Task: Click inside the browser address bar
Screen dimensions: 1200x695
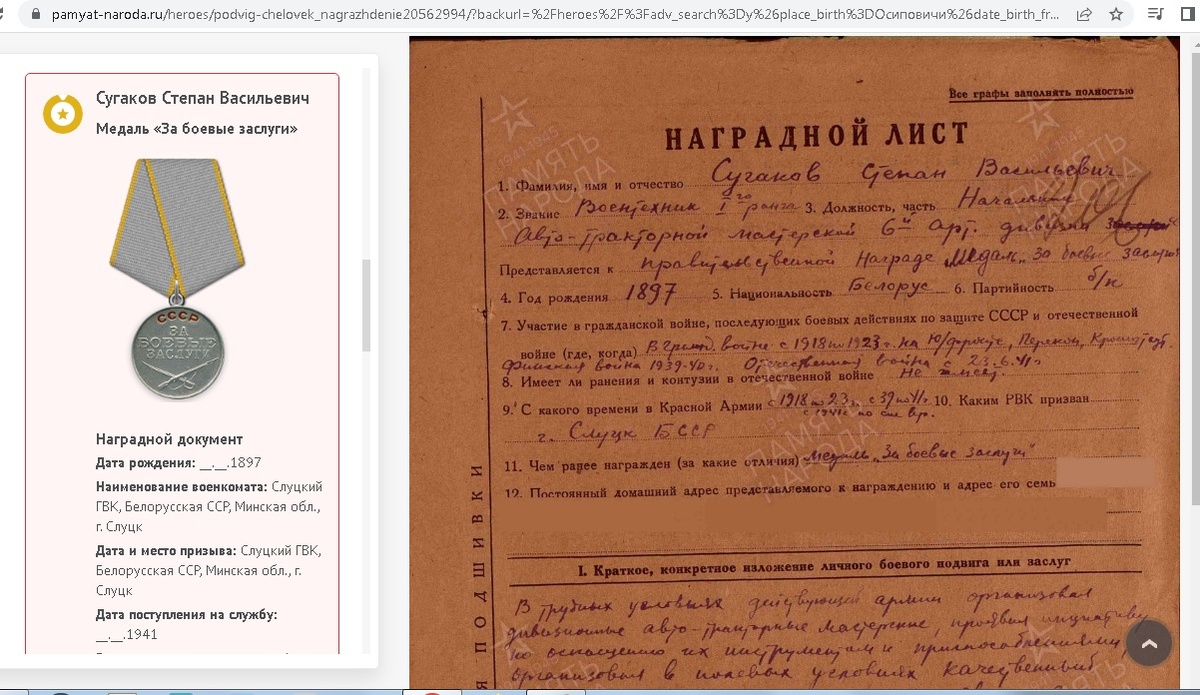Action: tap(500, 15)
